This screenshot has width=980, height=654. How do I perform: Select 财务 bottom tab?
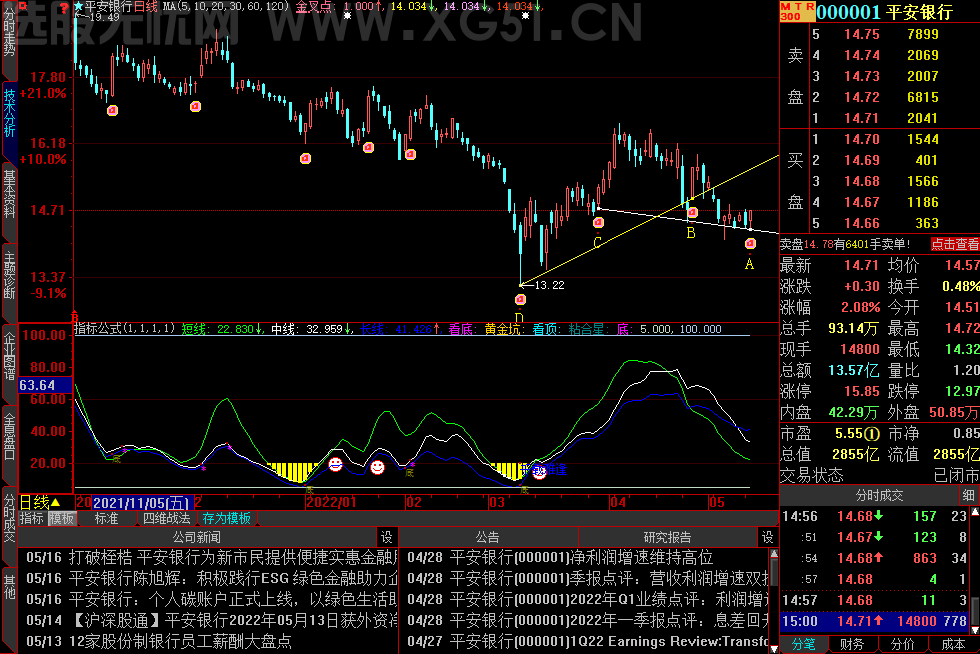point(852,645)
